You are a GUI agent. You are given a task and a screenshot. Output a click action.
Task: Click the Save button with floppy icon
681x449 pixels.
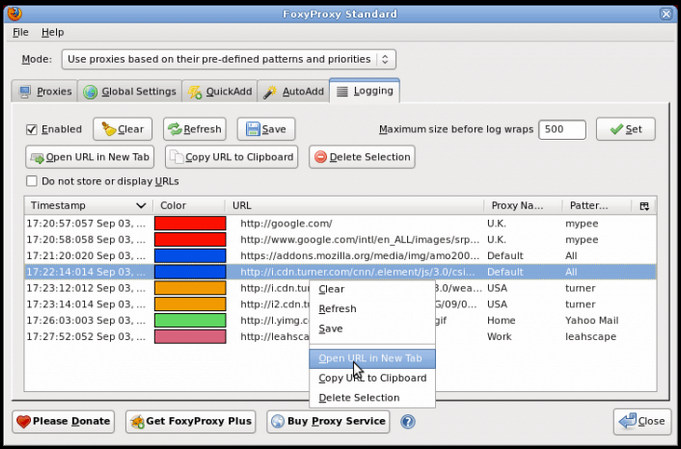[266, 129]
